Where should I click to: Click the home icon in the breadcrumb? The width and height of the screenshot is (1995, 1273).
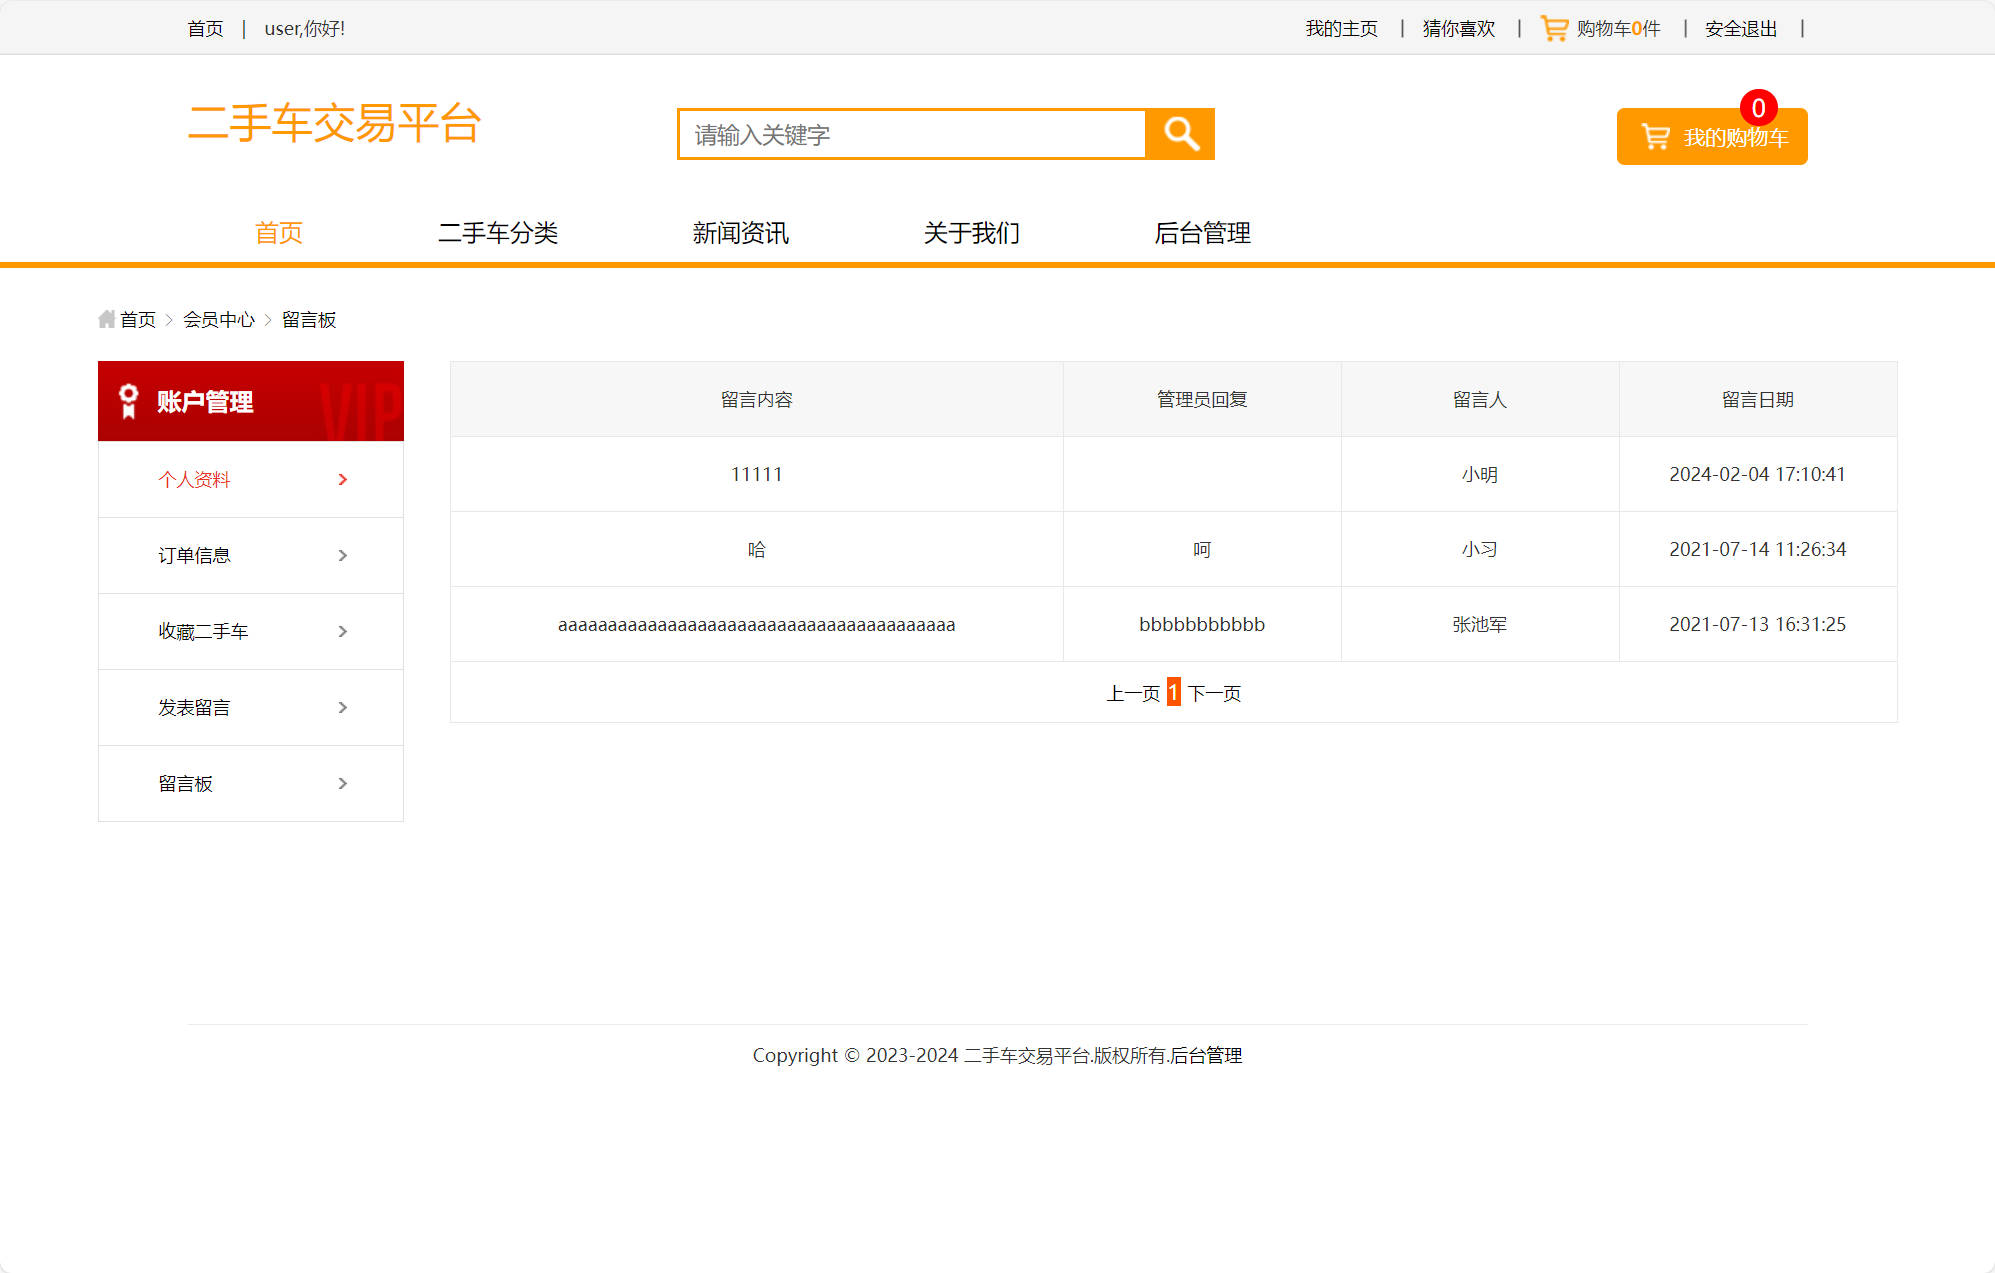107,318
